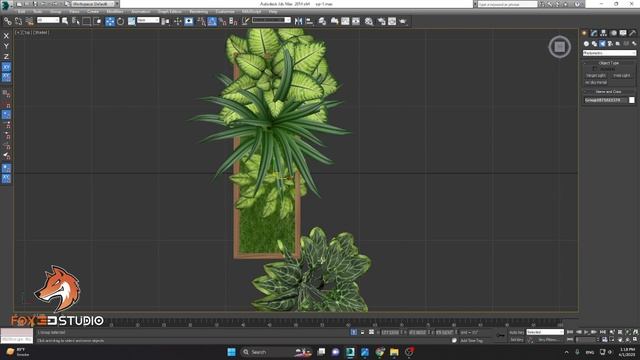Open the Edit menu
Viewport: 640px width, 360px height.
pos(22,11)
